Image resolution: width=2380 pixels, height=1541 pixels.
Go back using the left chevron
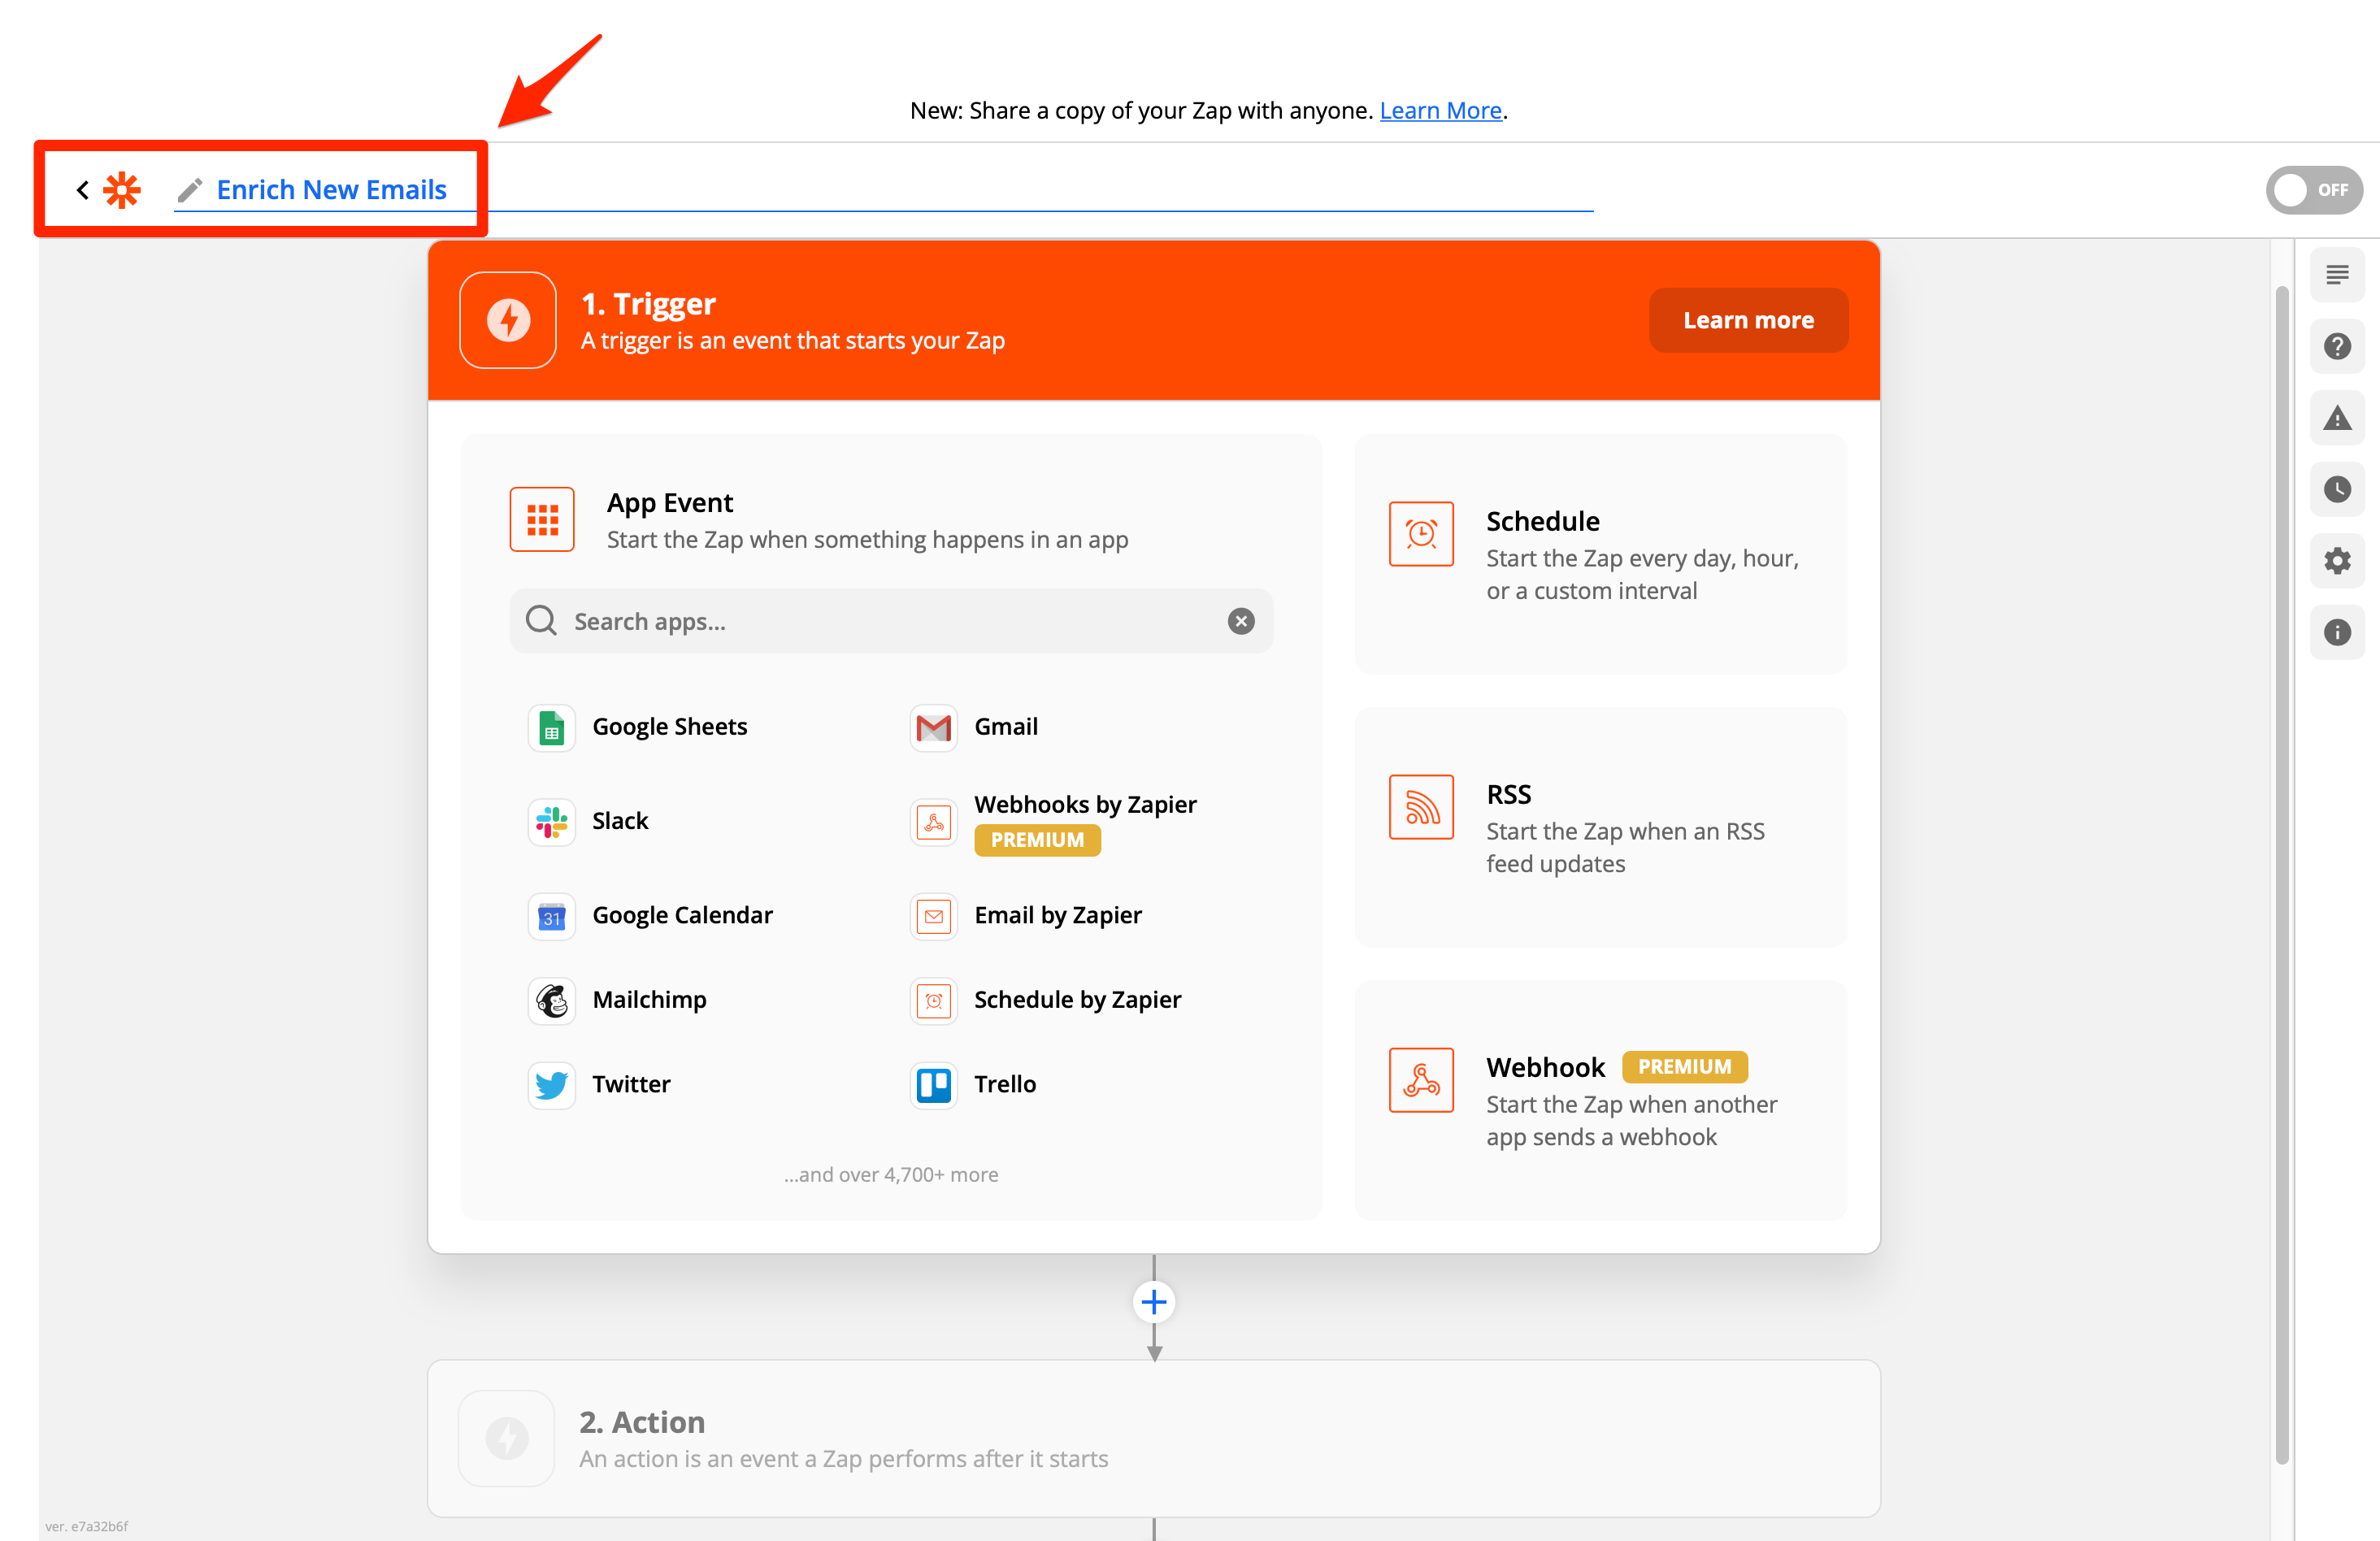(83, 189)
